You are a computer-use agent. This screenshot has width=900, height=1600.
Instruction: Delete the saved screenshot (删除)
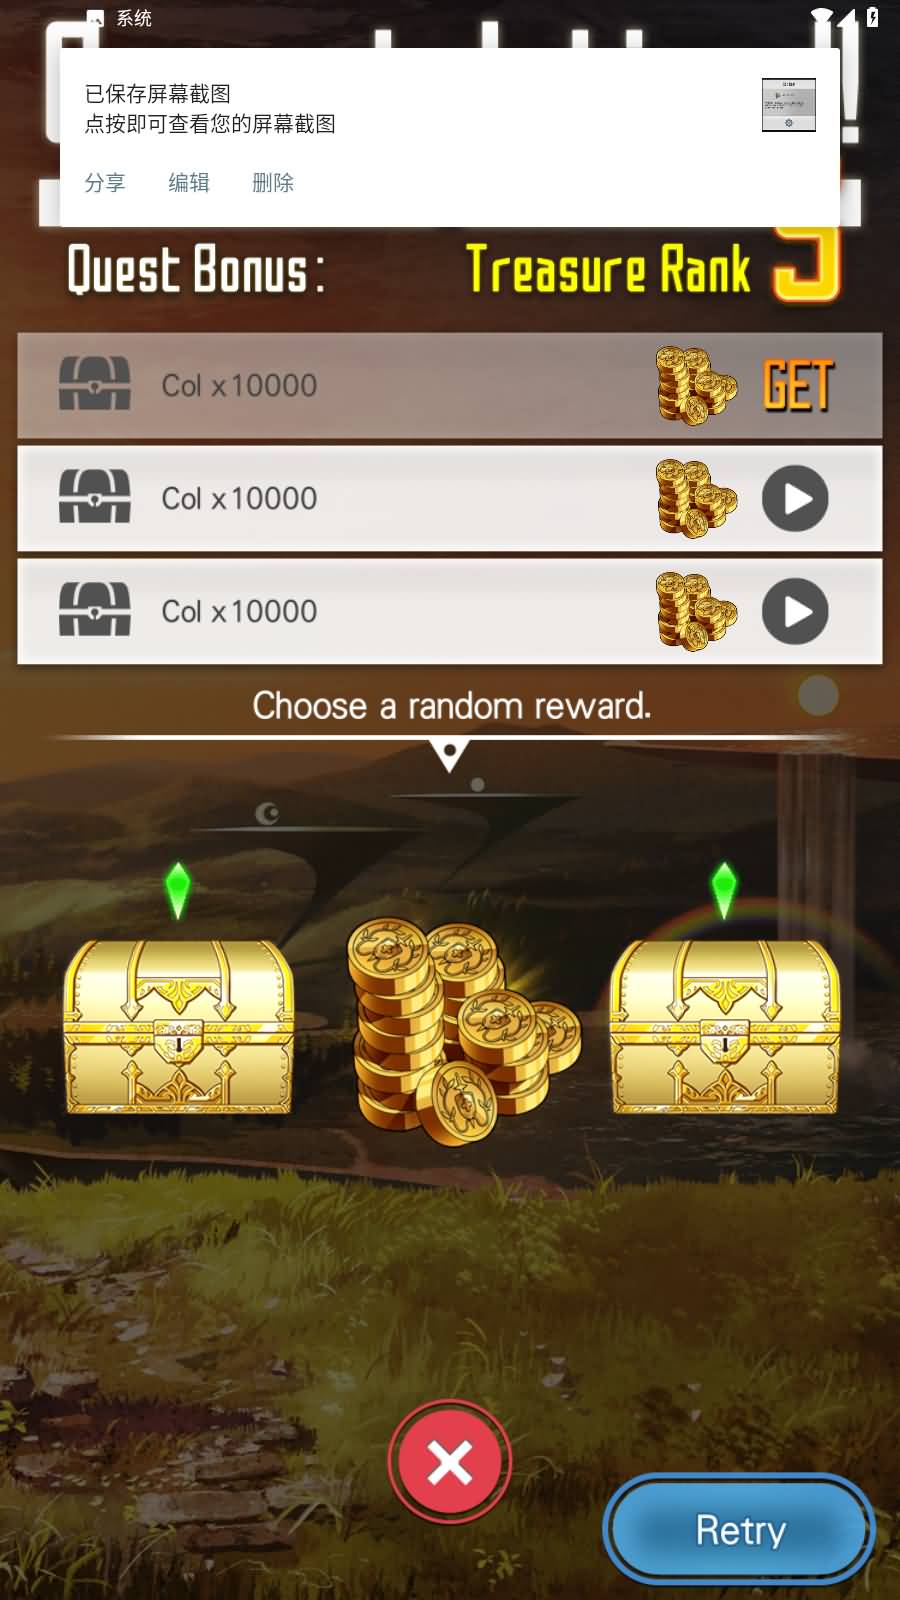(273, 182)
